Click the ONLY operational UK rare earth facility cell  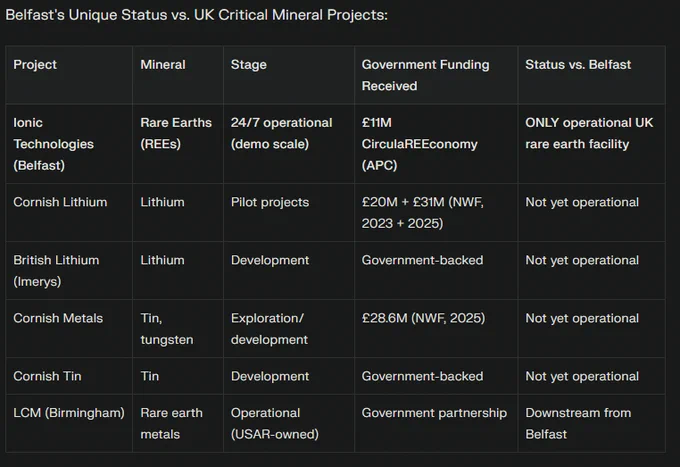592,144
